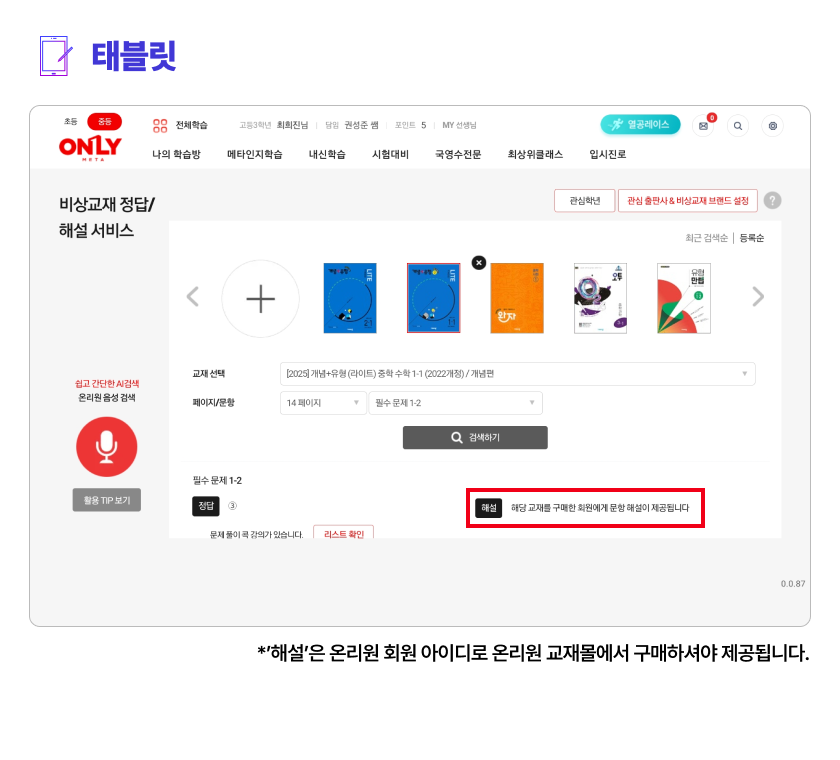Sort by 등록순
840x760 pixels.
[x=752, y=238]
